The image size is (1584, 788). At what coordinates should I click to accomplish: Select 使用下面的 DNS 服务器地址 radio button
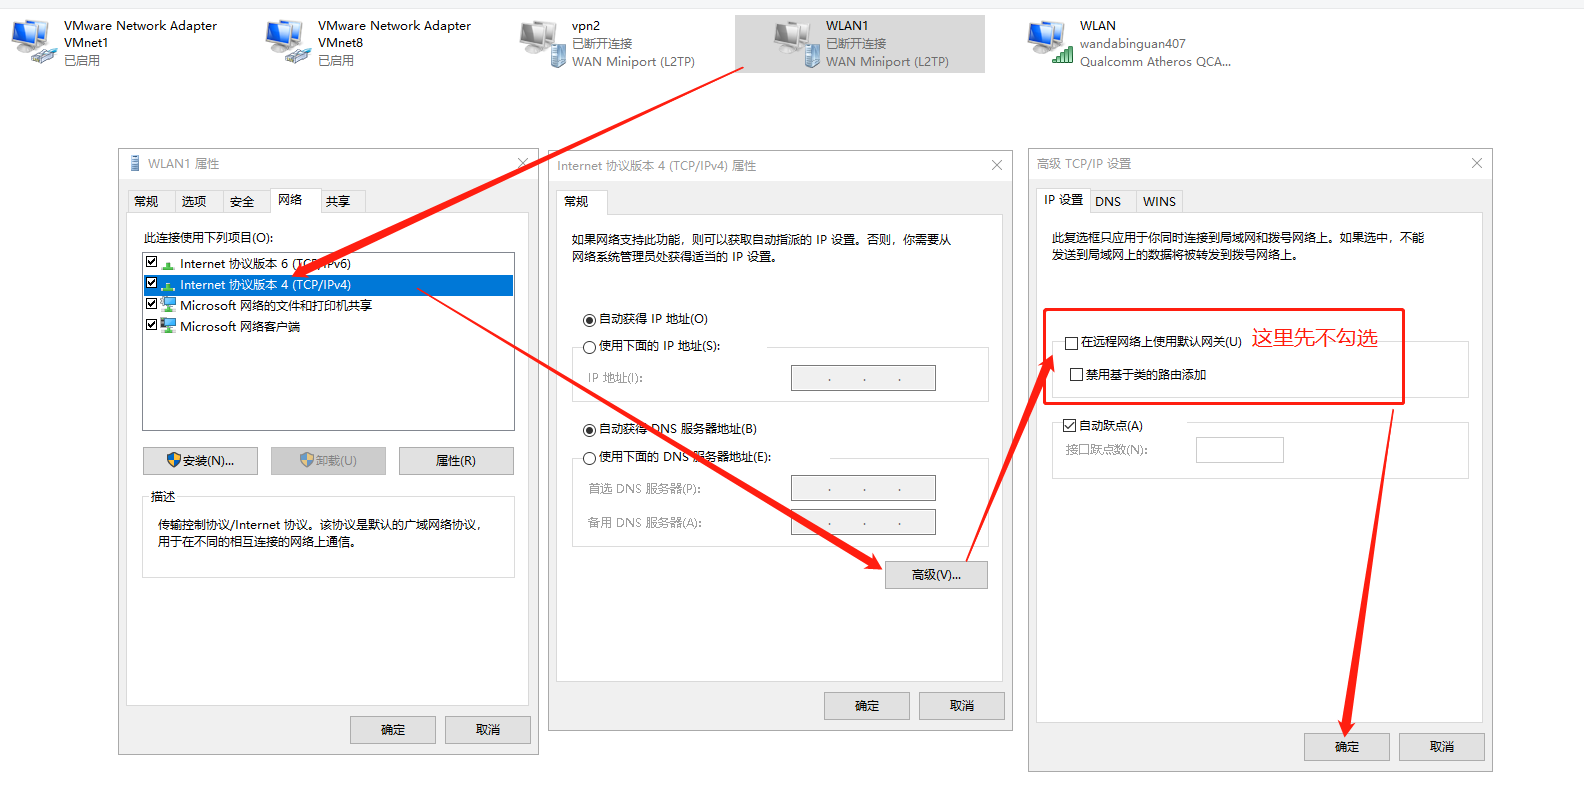[589, 458]
